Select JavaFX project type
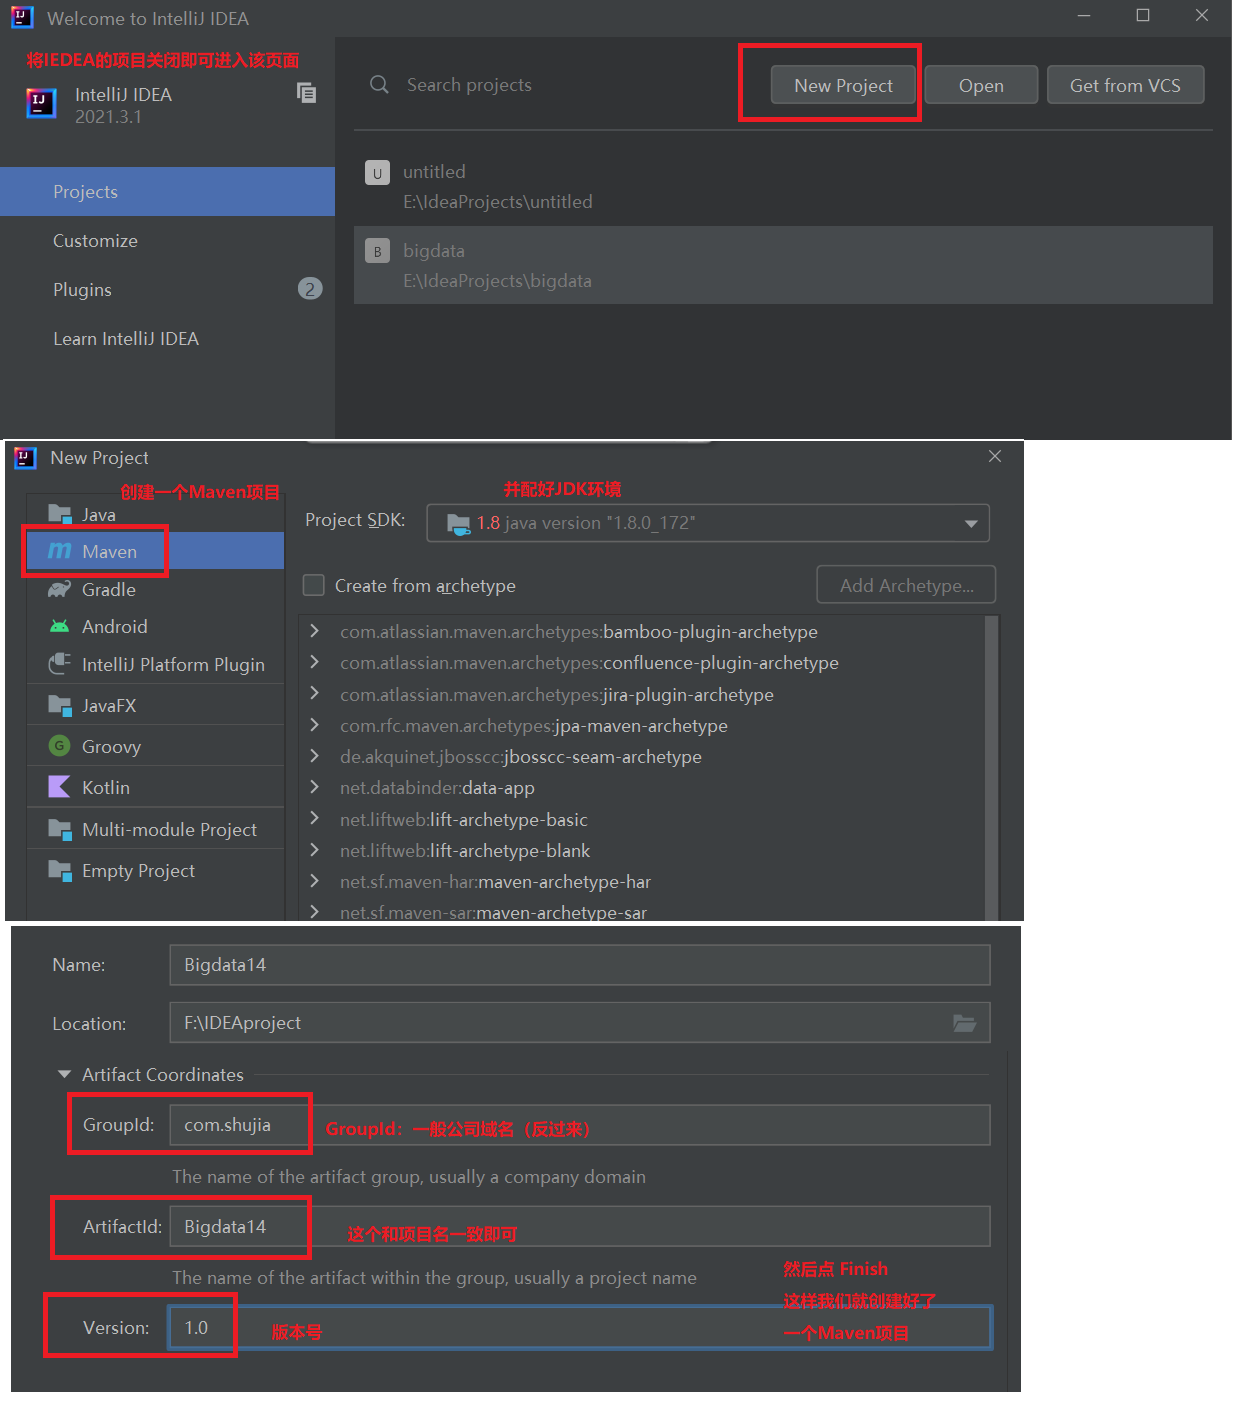This screenshot has height=1409, width=1247. pos(155,705)
